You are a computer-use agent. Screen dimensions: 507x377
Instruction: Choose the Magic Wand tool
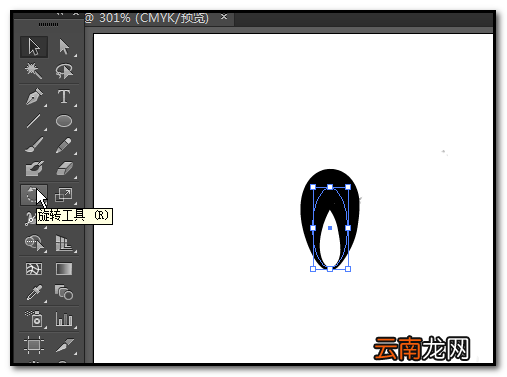coord(33,71)
